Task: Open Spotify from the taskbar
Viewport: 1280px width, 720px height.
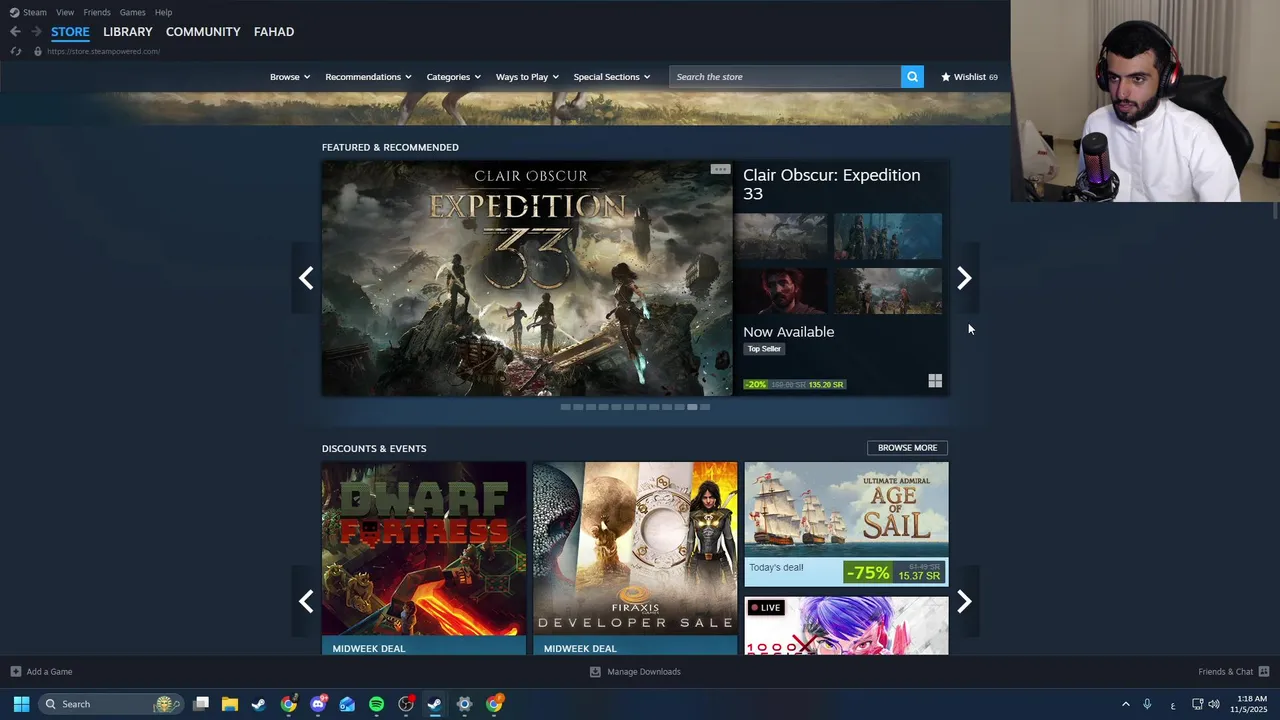Action: point(376,704)
